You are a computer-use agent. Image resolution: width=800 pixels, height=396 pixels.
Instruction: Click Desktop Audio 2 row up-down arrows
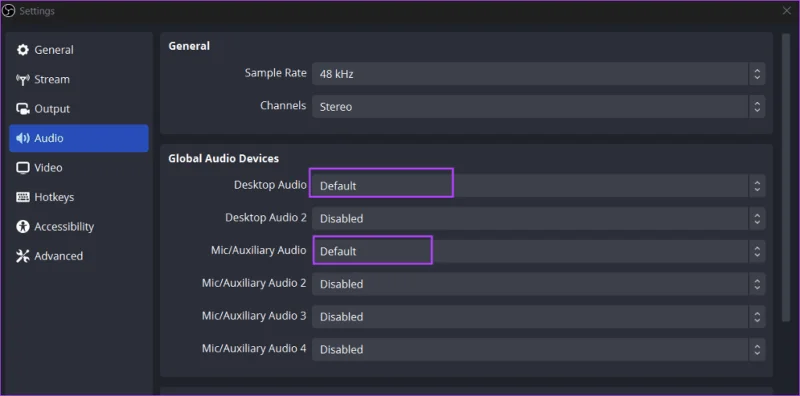tap(757, 218)
